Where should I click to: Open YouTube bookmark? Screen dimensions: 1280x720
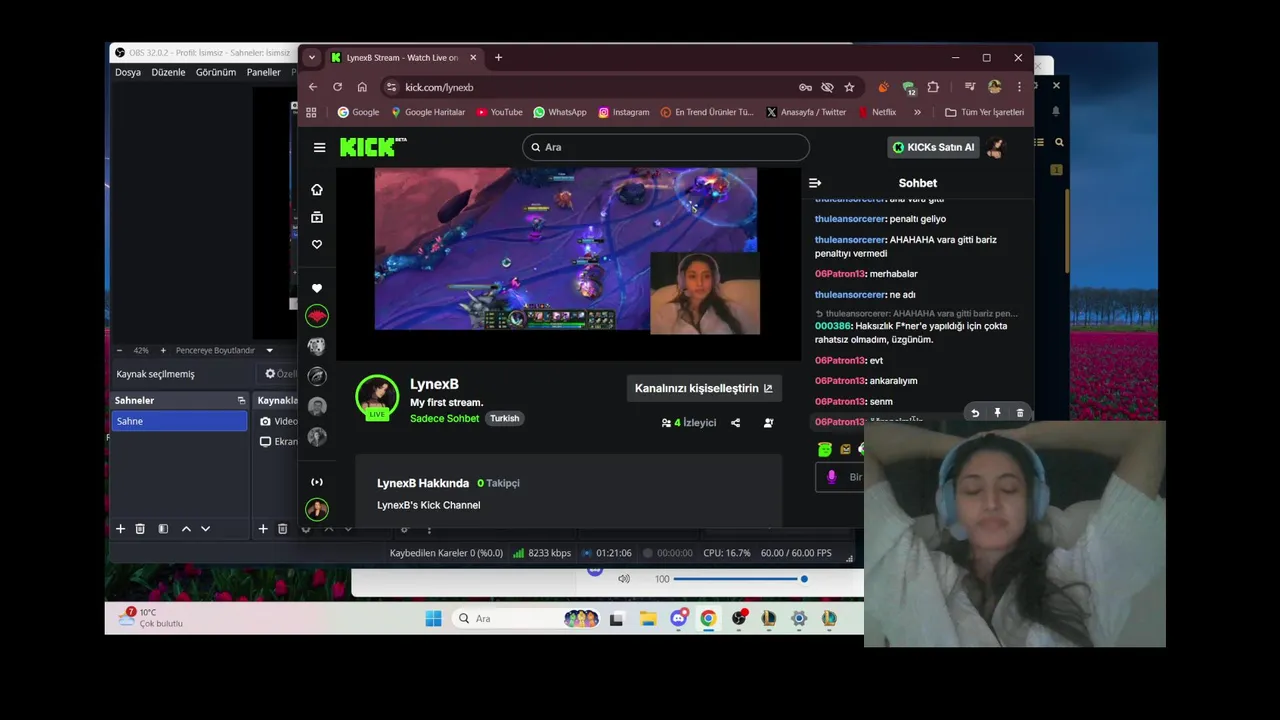tap(499, 112)
